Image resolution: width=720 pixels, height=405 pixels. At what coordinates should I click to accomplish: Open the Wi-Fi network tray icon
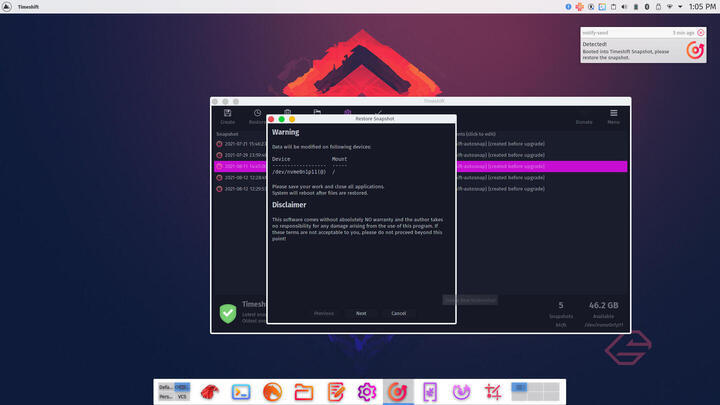click(669, 7)
